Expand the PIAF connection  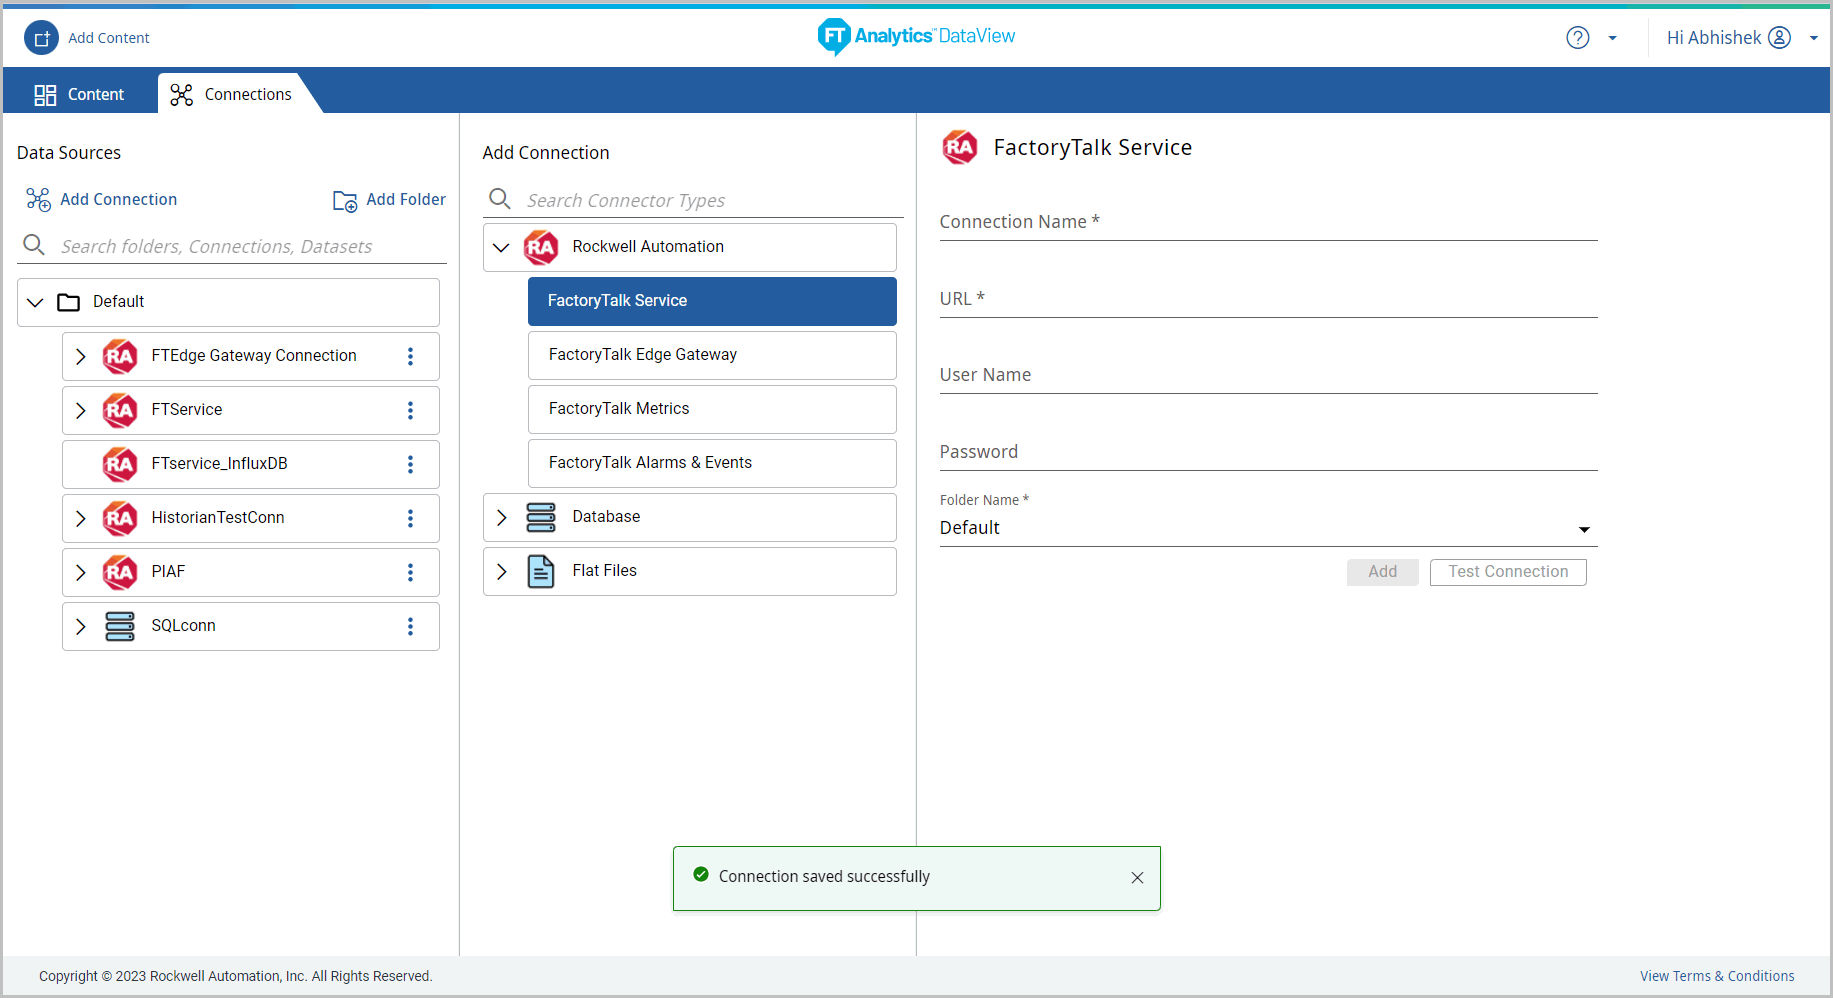(x=80, y=572)
